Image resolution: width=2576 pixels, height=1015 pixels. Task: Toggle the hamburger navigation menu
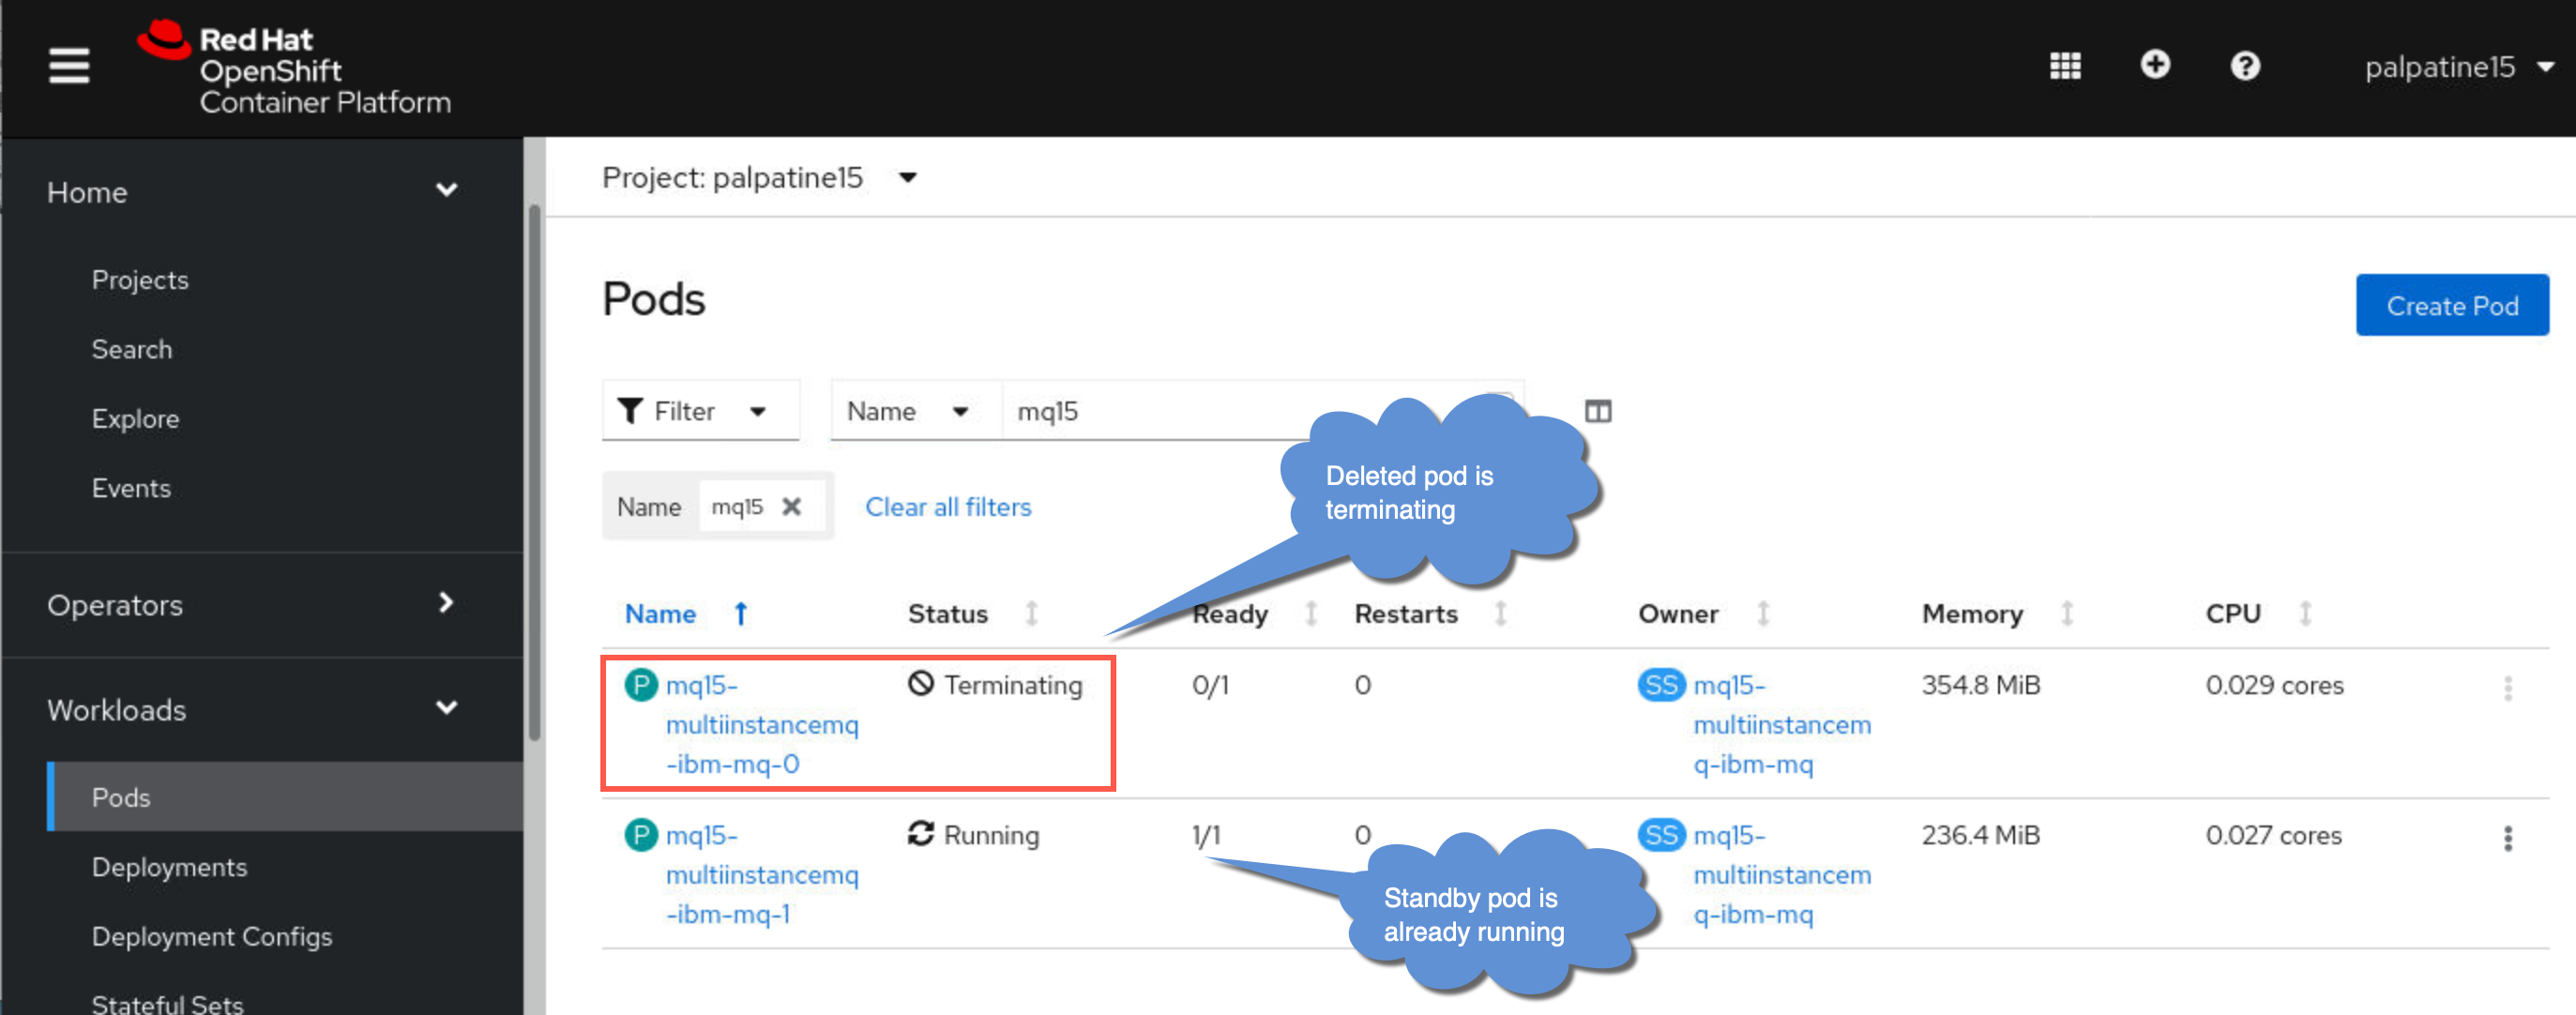[69, 66]
